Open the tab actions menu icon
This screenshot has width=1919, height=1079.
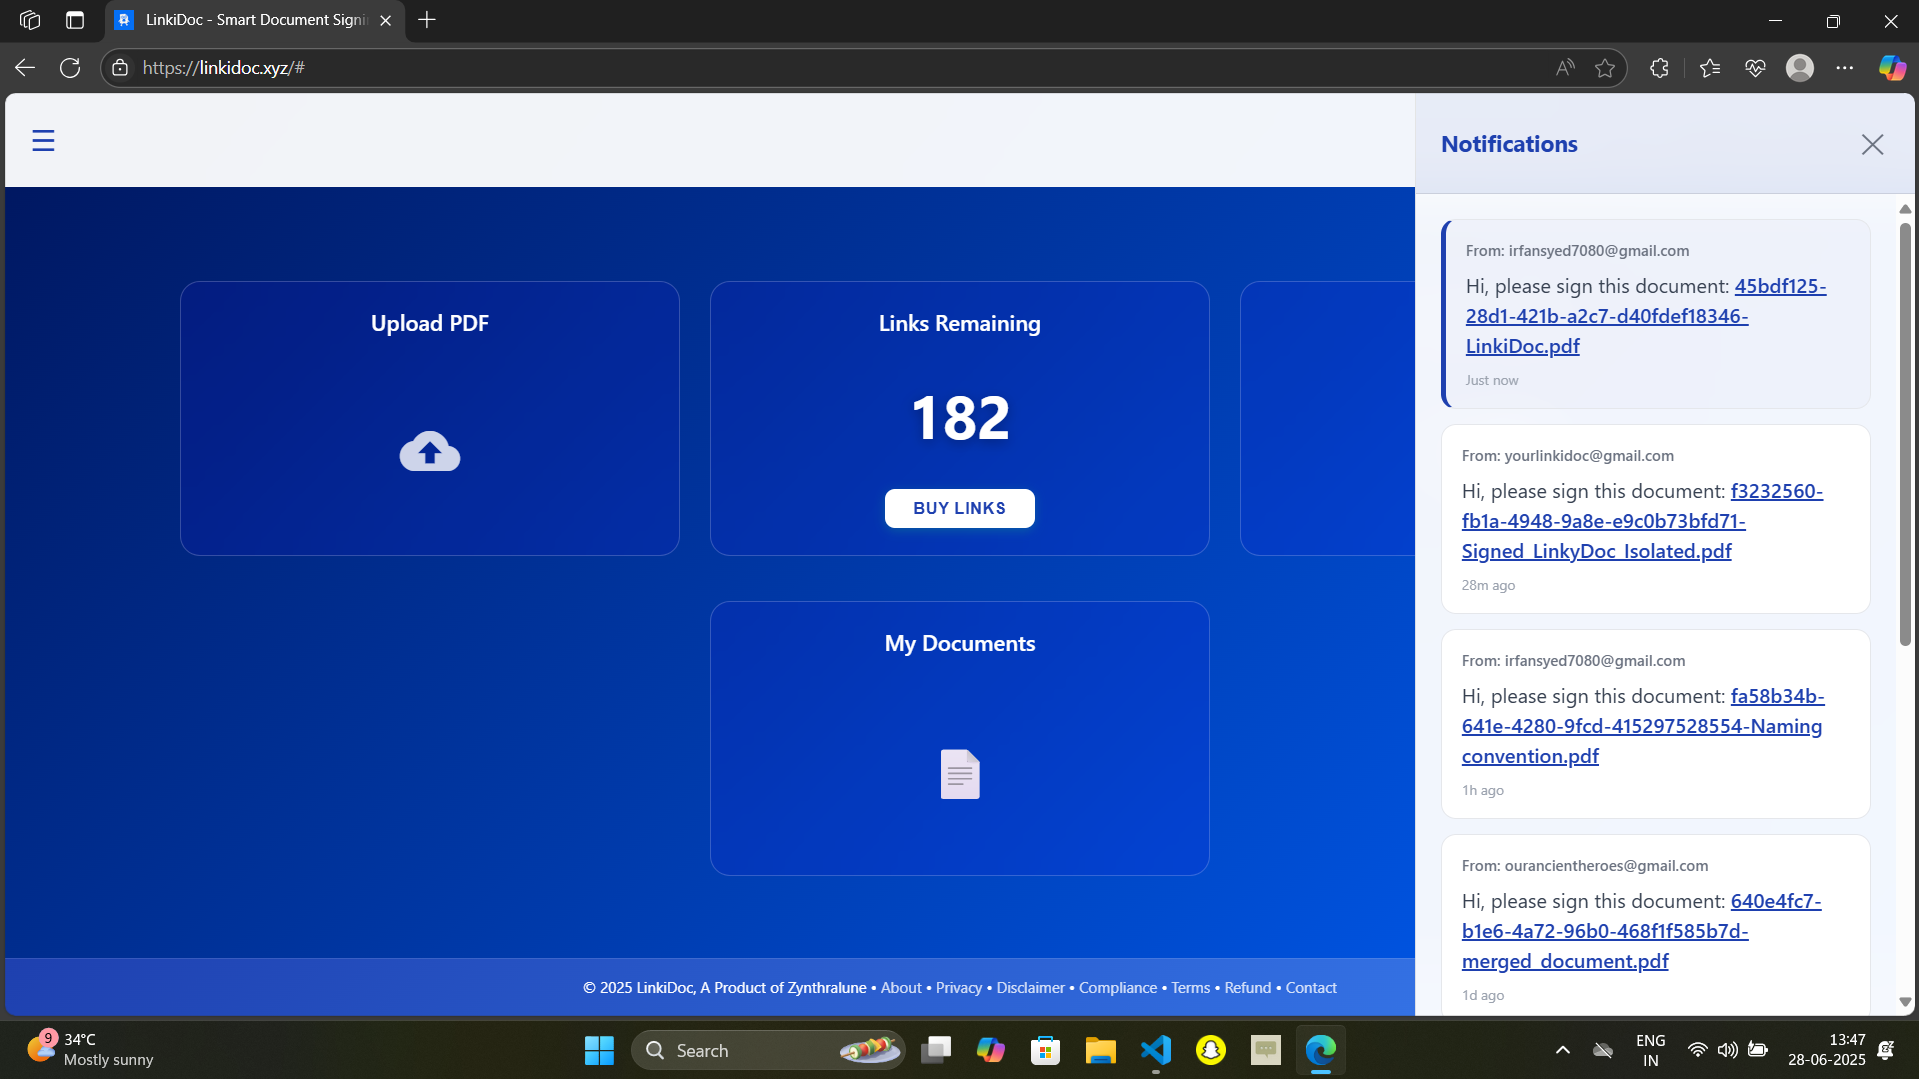[75, 20]
